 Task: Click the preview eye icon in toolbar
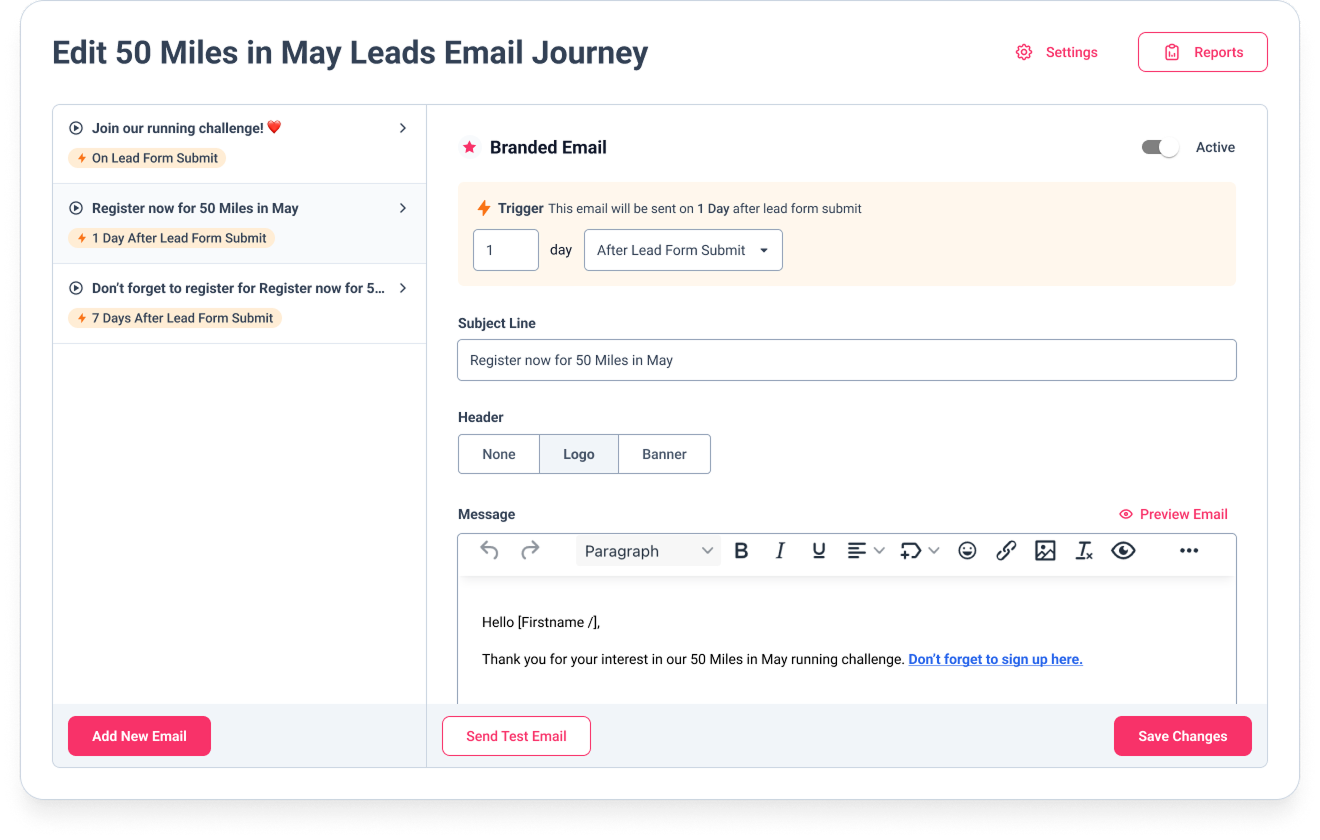click(1123, 551)
